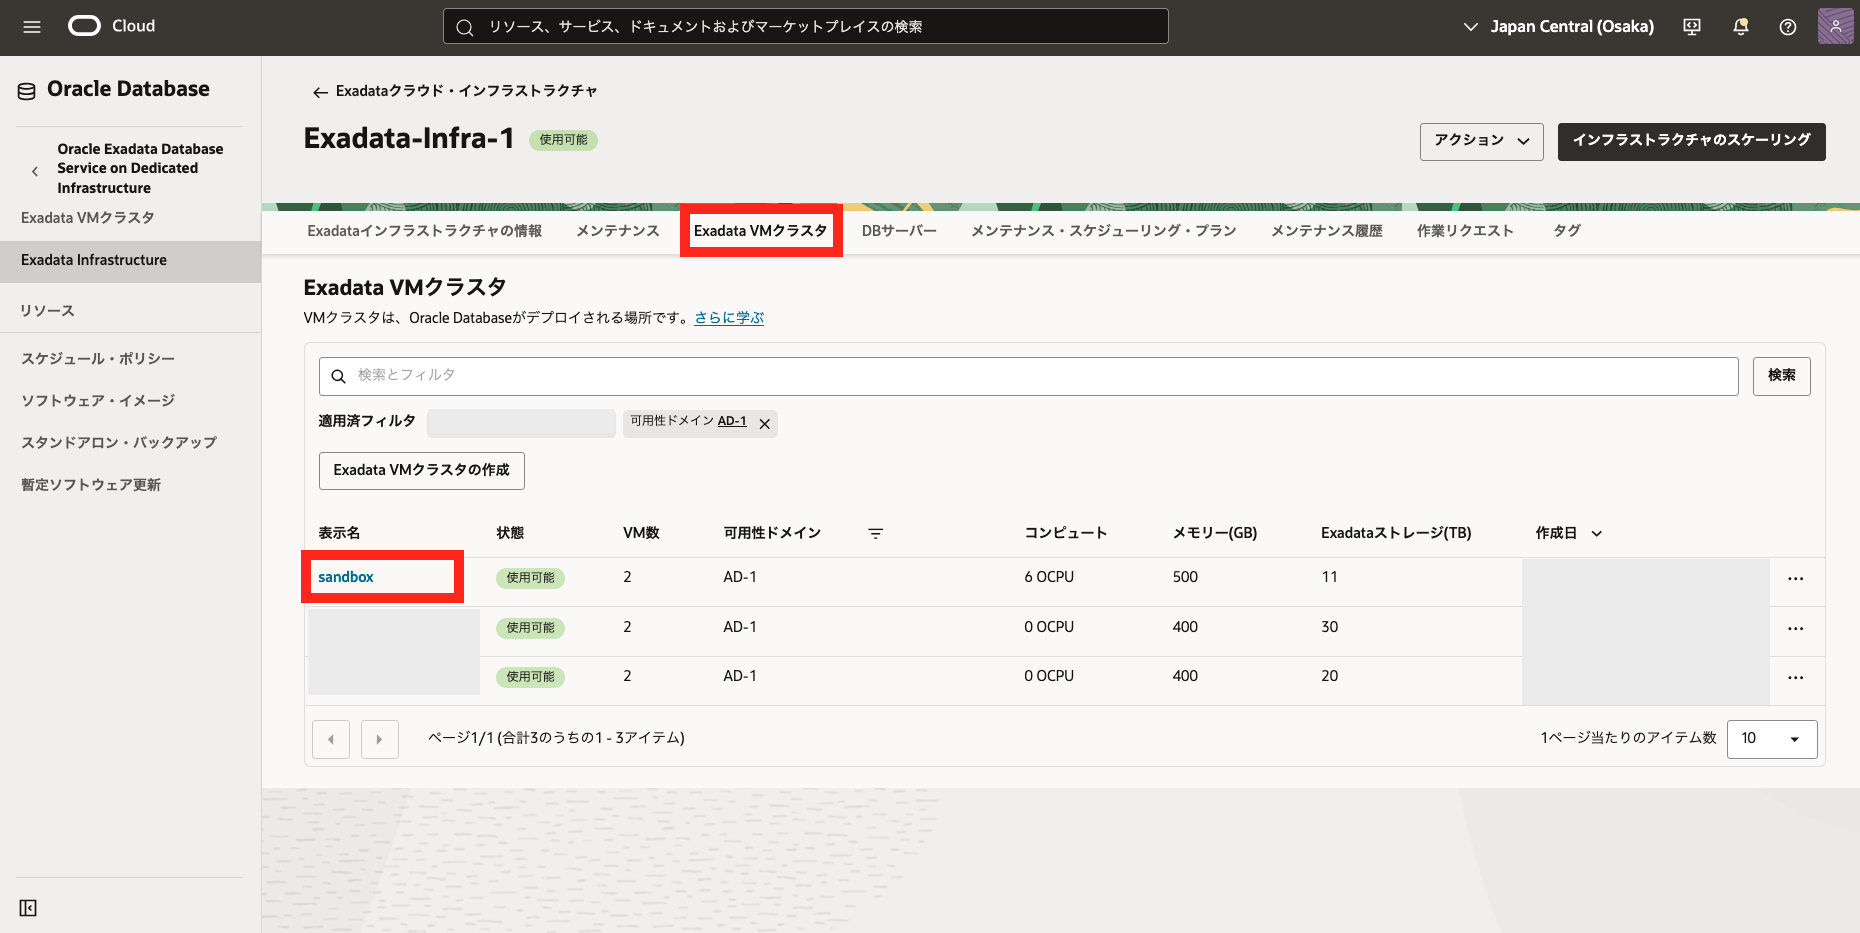Image resolution: width=1860 pixels, height=933 pixels.
Task: Switch to the メンテナンス履歴 tab
Action: coord(1326,231)
